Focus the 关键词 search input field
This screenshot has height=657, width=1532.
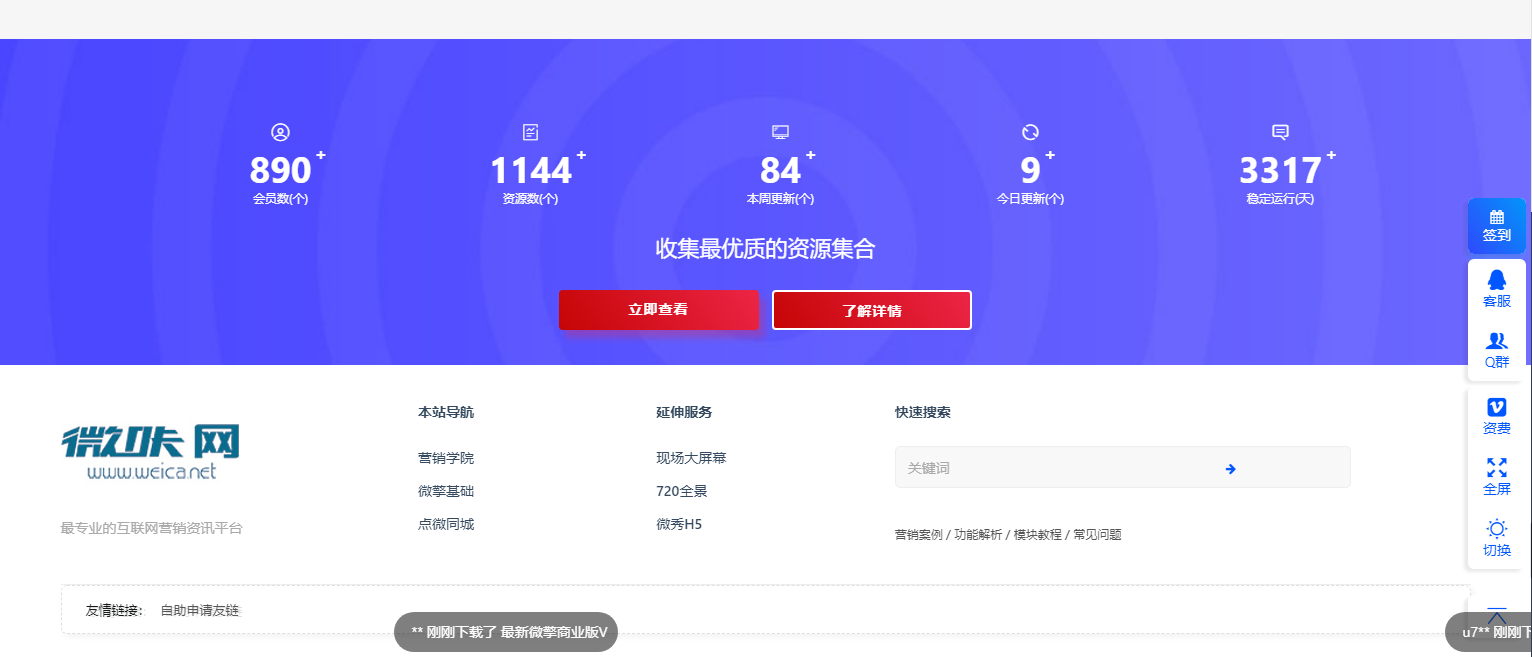(1050, 468)
